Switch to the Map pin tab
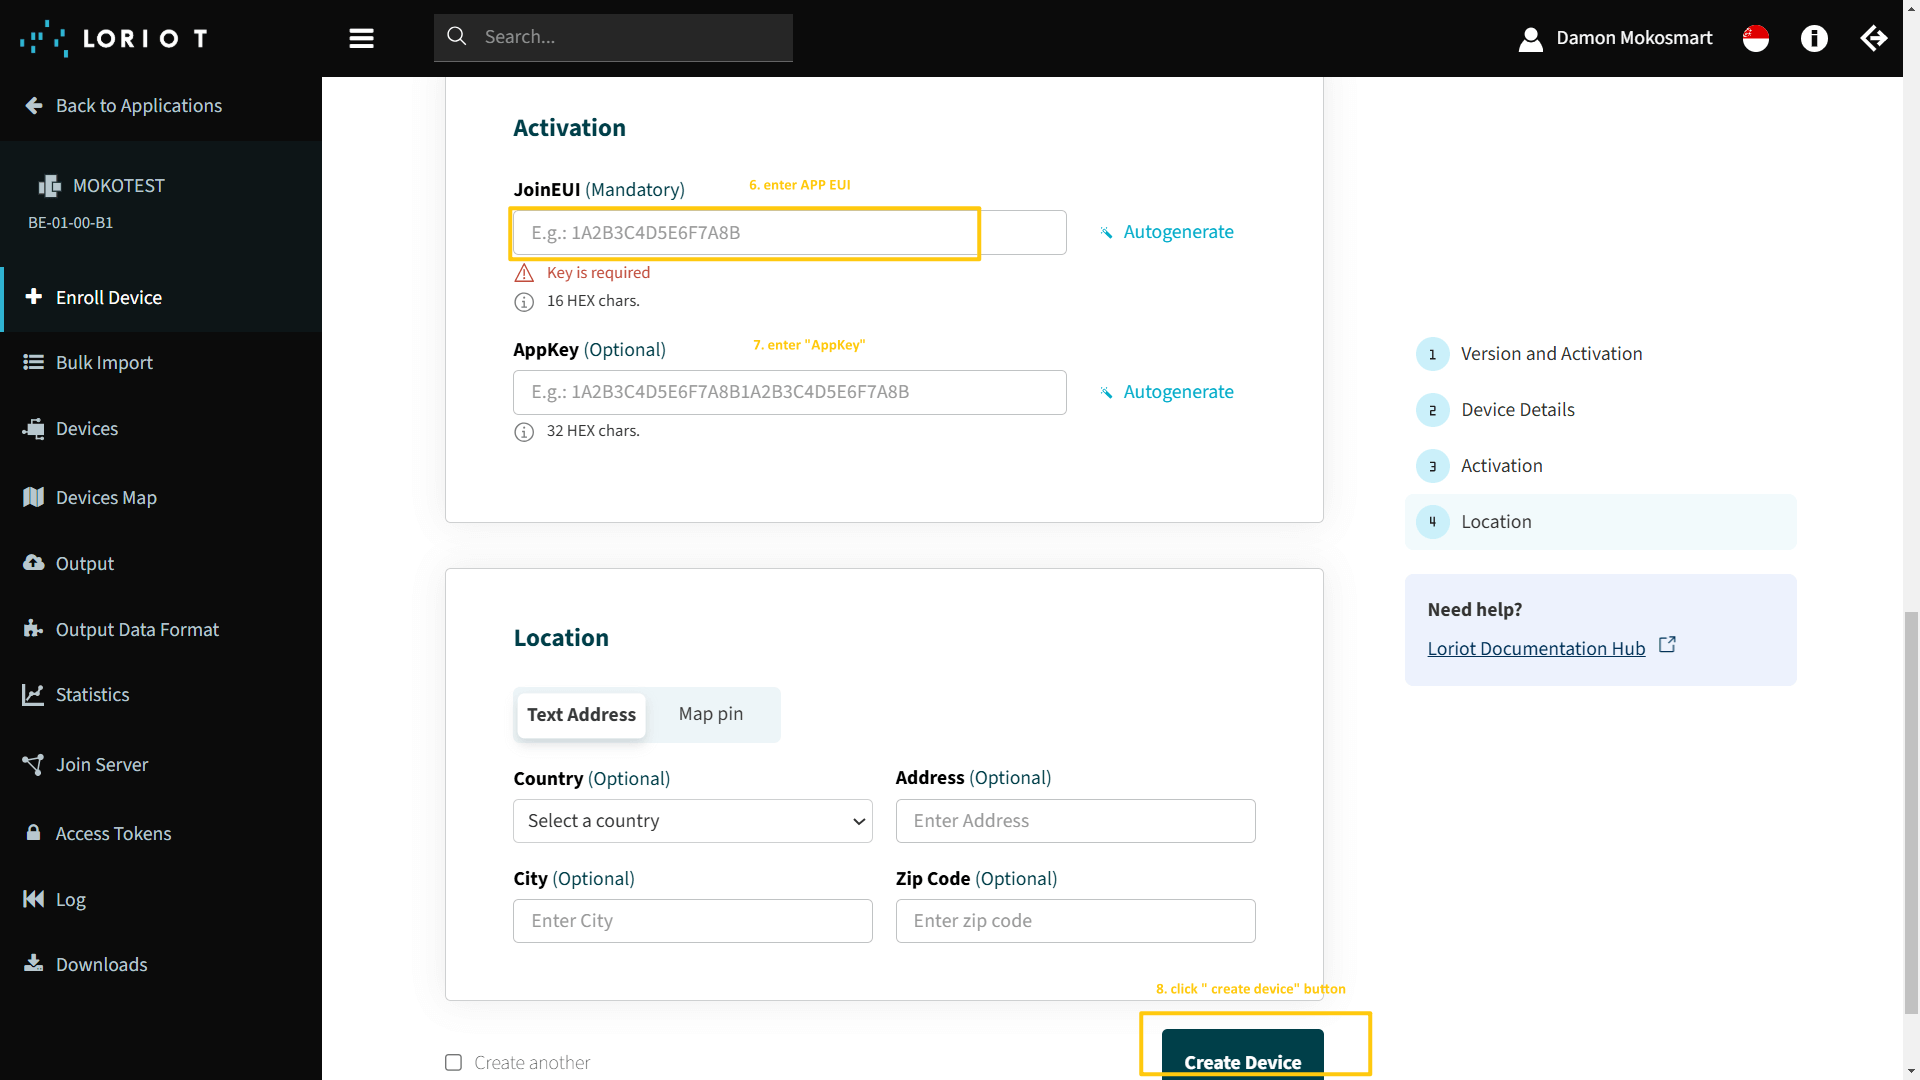Image resolution: width=1920 pixels, height=1080 pixels. (710, 714)
